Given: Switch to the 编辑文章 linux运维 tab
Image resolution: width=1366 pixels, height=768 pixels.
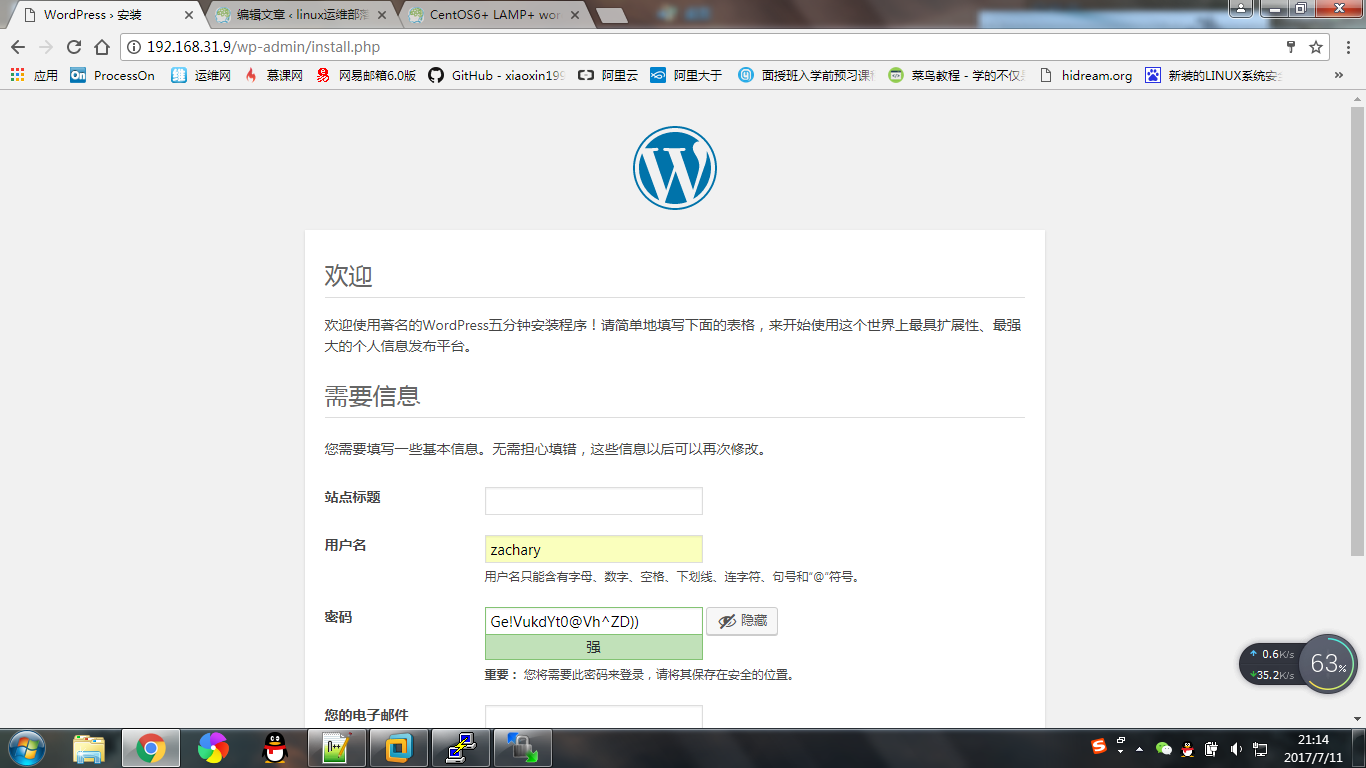Looking at the screenshot, I should [300, 15].
